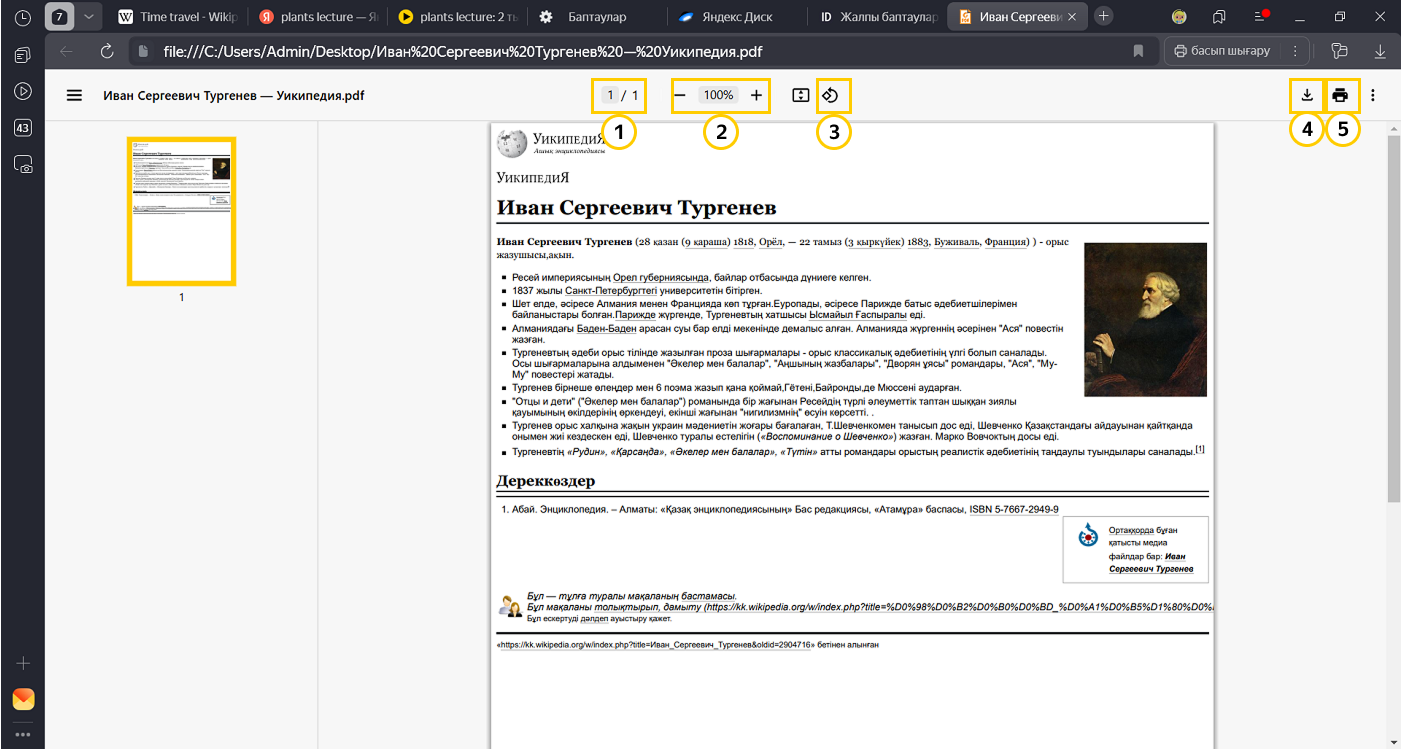Expand the tab group dropdown arrow
Viewport: 1401px width, 749px height.
pos(89,17)
